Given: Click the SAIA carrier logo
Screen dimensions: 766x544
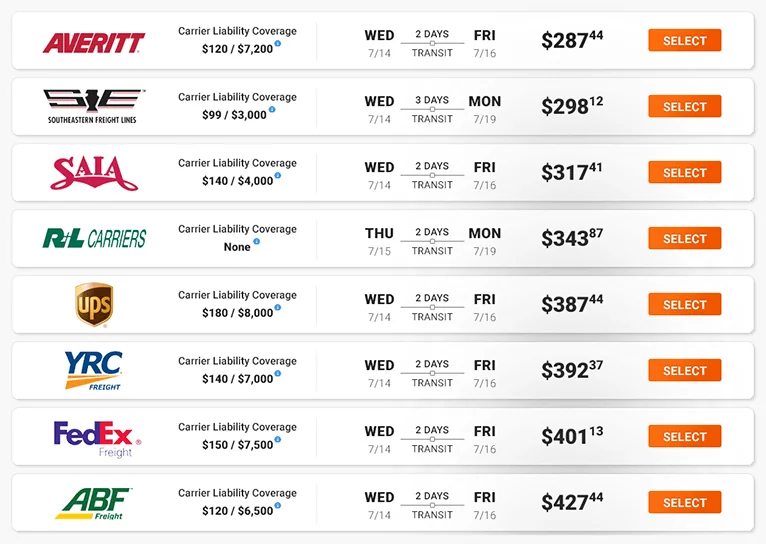Looking at the screenshot, I should [x=94, y=173].
